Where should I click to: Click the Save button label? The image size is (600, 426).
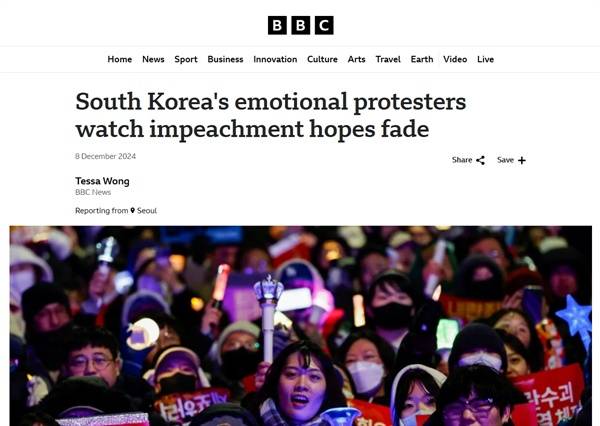click(505, 160)
